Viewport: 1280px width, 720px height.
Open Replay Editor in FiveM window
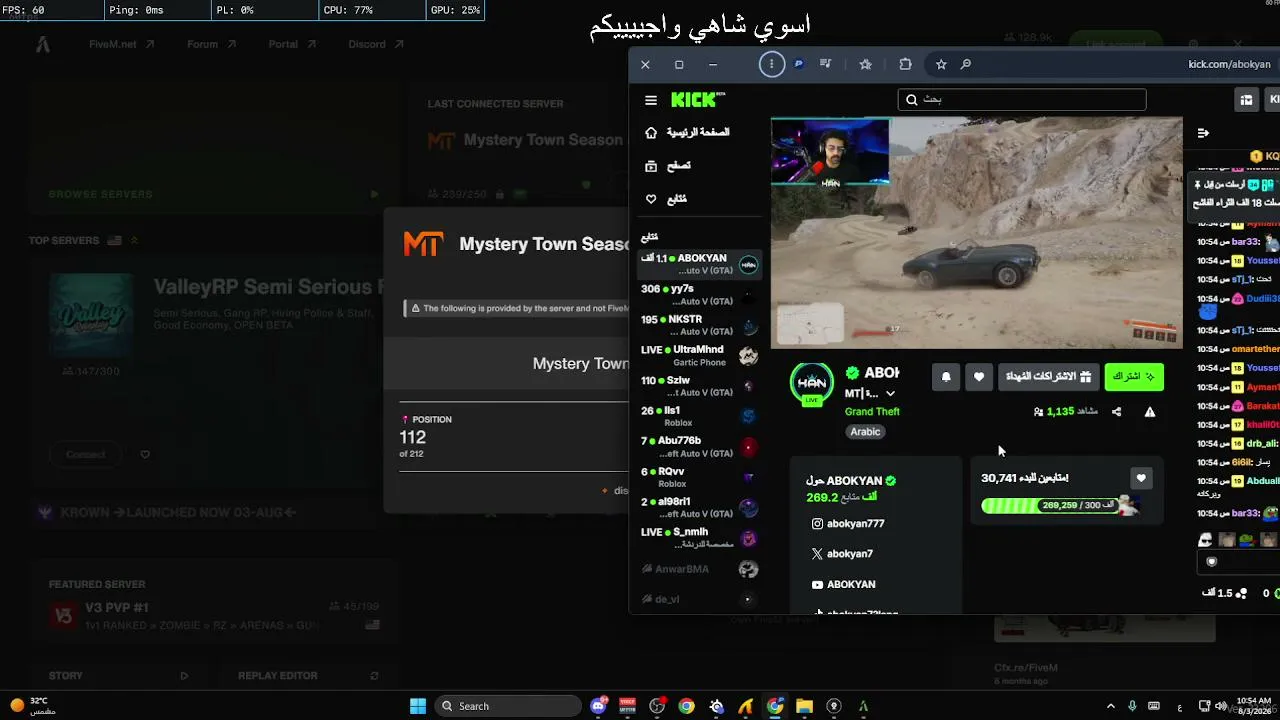coord(278,676)
